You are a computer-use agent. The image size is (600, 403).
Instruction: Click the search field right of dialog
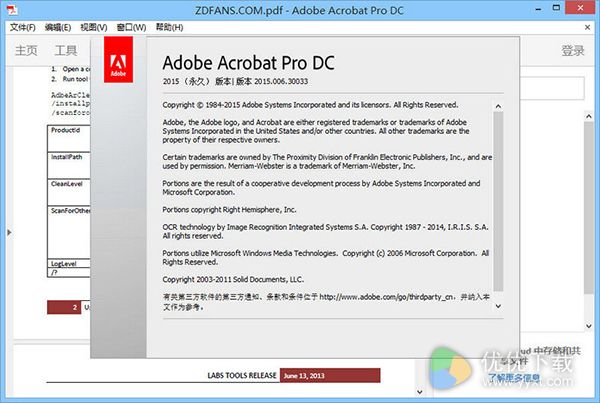pos(552,88)
